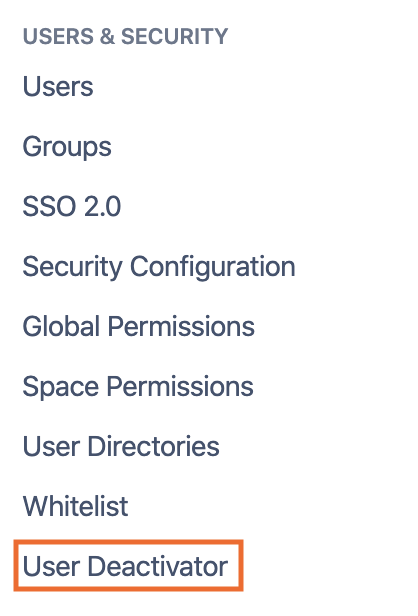The width and height of the screenshot is (418, 616).
Task: Open User Directories
Action: click(x=121, y=446)
